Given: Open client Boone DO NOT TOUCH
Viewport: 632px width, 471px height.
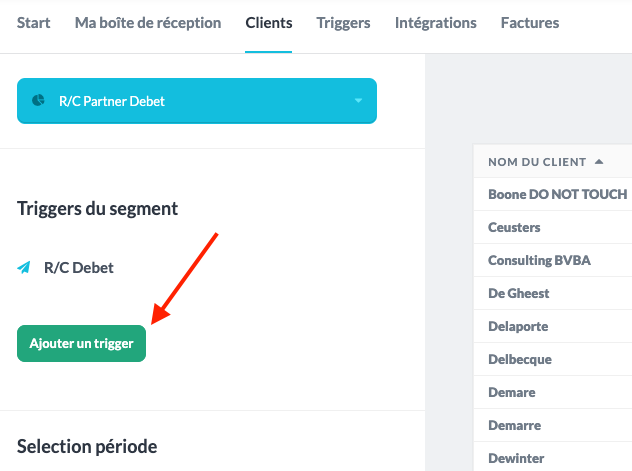Looking at the screenshot, I should (557, 194).
